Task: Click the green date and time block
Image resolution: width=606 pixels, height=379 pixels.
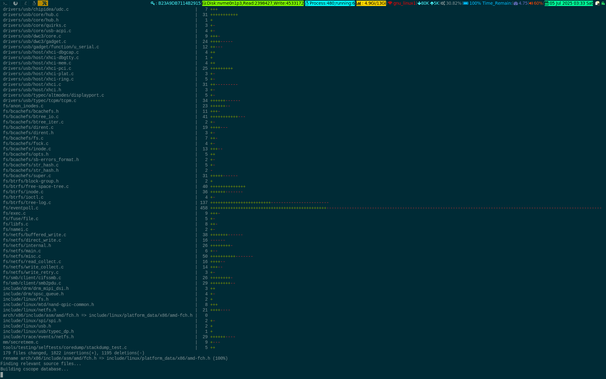Action: click(x=569, y=3)
